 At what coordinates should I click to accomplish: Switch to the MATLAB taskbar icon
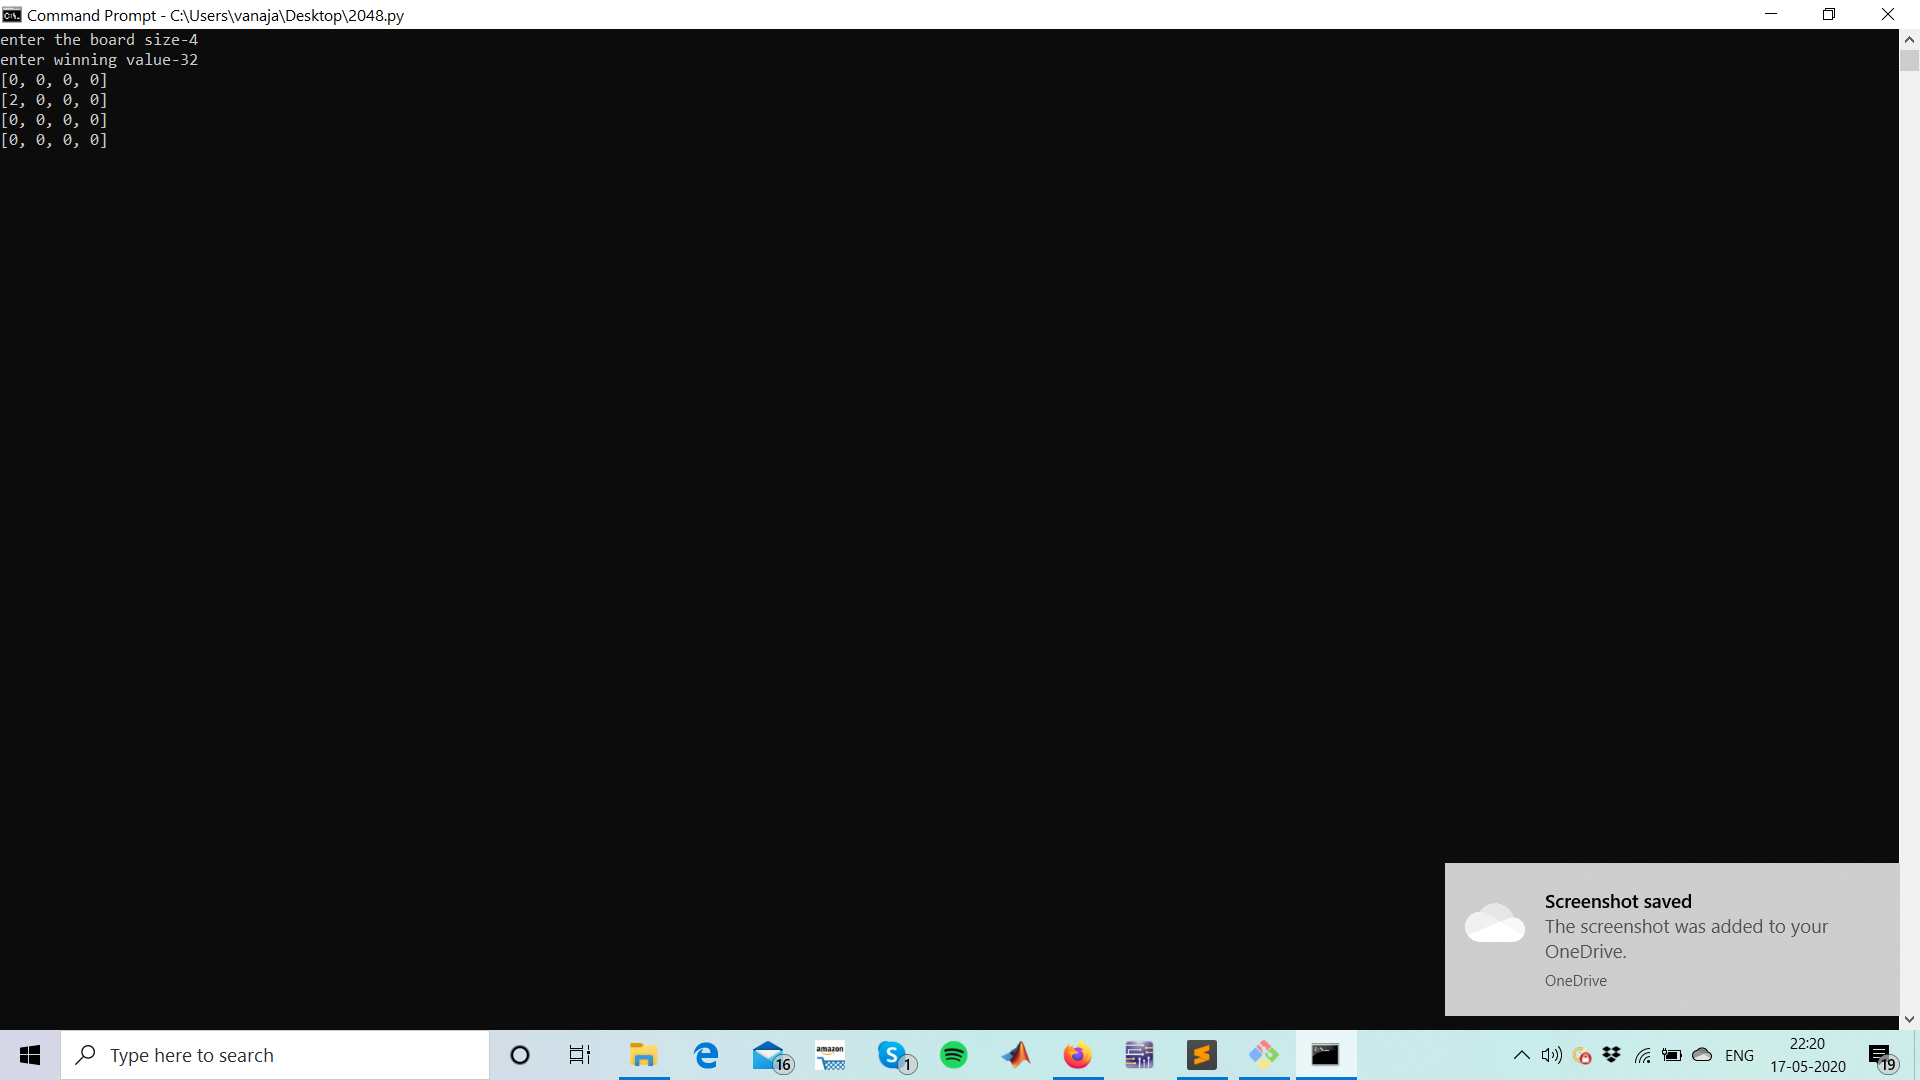(1016, 1055)
